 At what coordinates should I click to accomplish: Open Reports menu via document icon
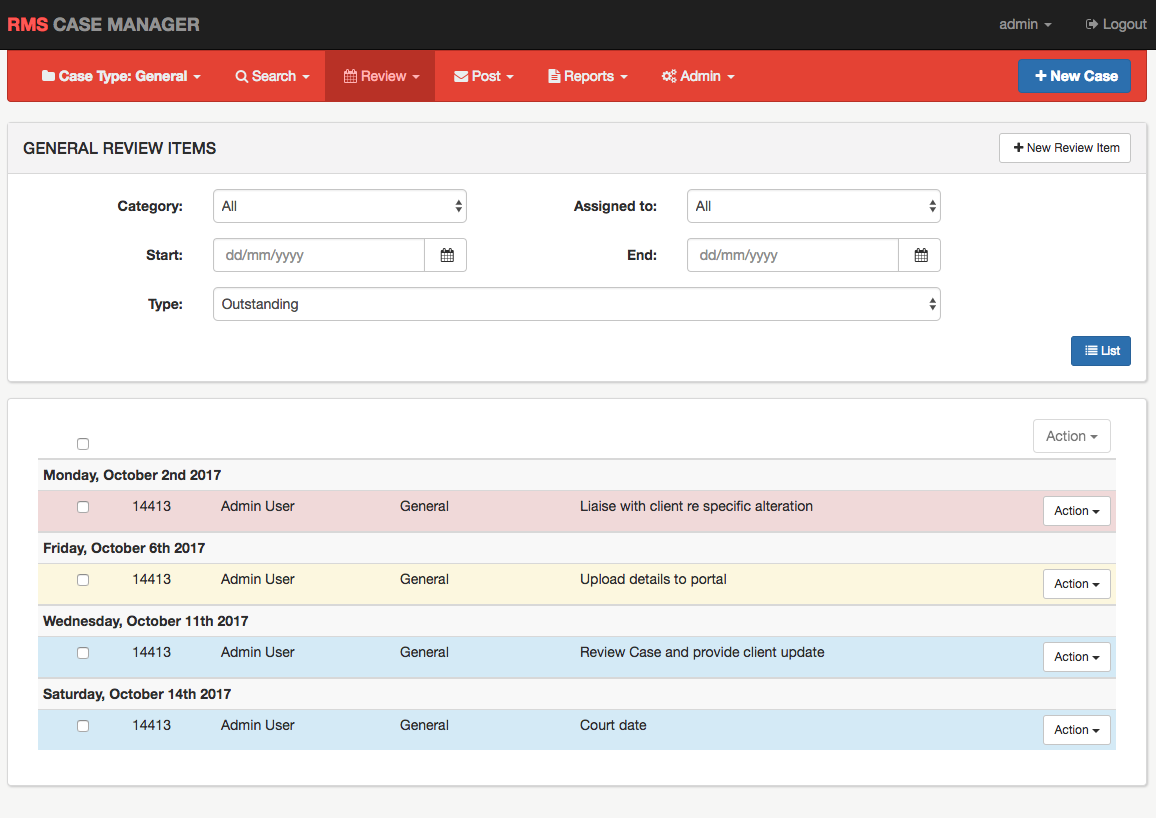tap(554, 77)
